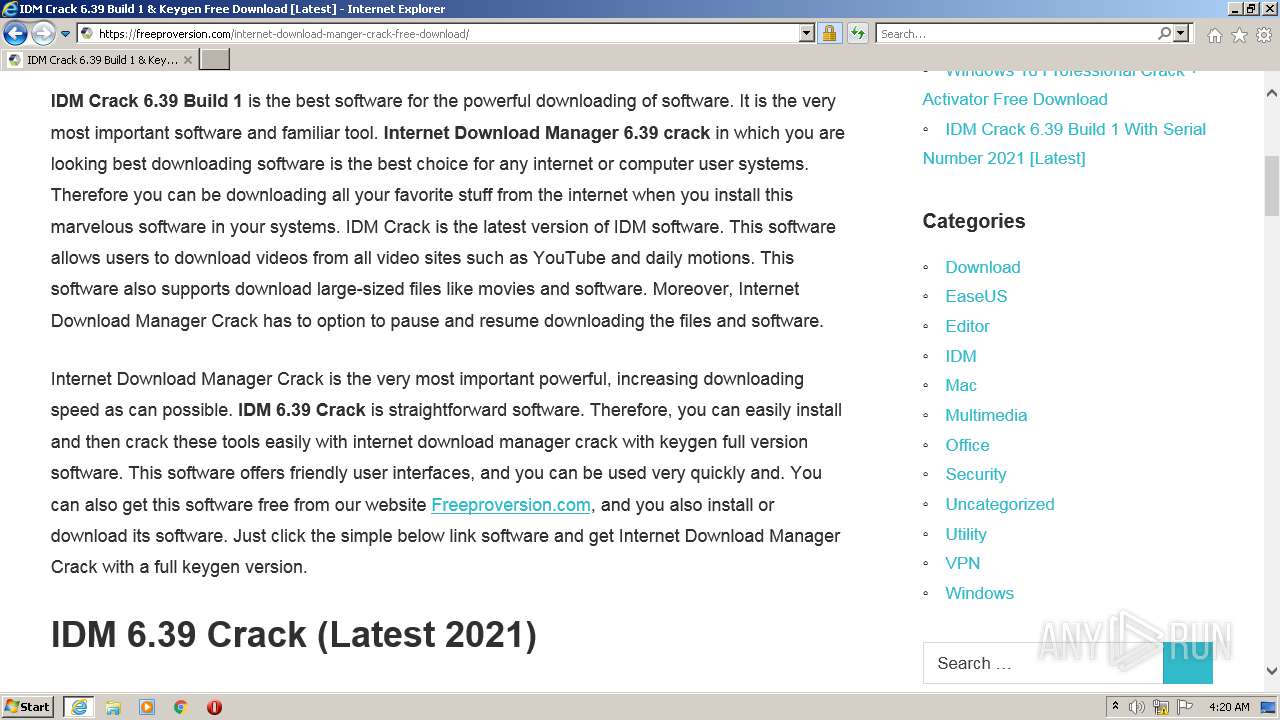Open the Home icon
The image size is (1280, 720).
click(x=1214, y=35)
